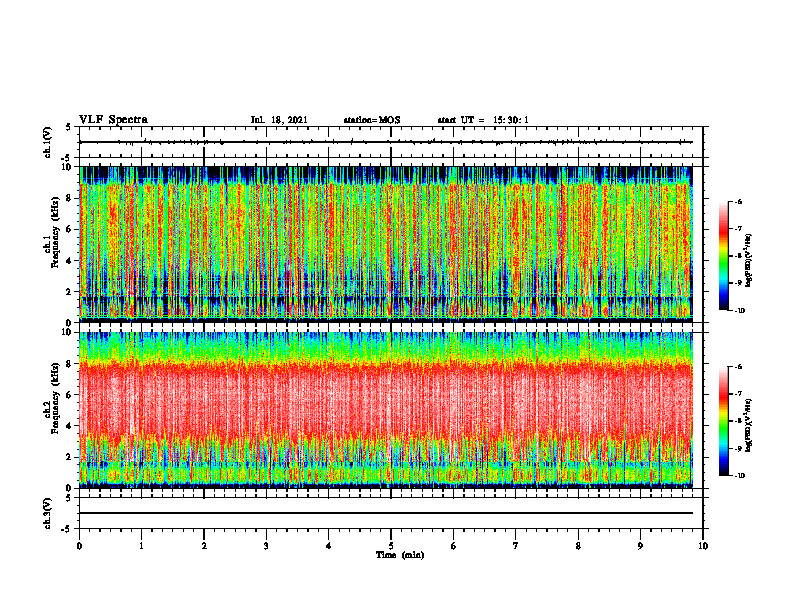Image resolution: width=792 pixels, height=612 pixels.
Task: Click the date "Jul. 18, 2021"
Action: (x=279, y=120)
